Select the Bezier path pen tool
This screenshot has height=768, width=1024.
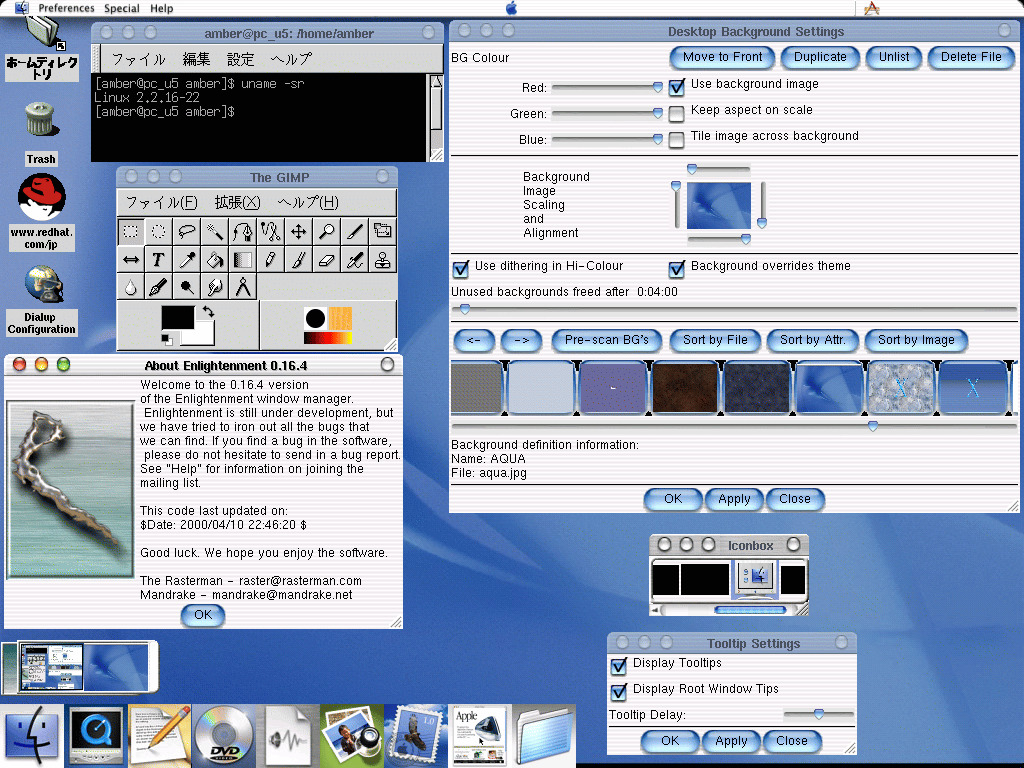click(x=243, y=231)
